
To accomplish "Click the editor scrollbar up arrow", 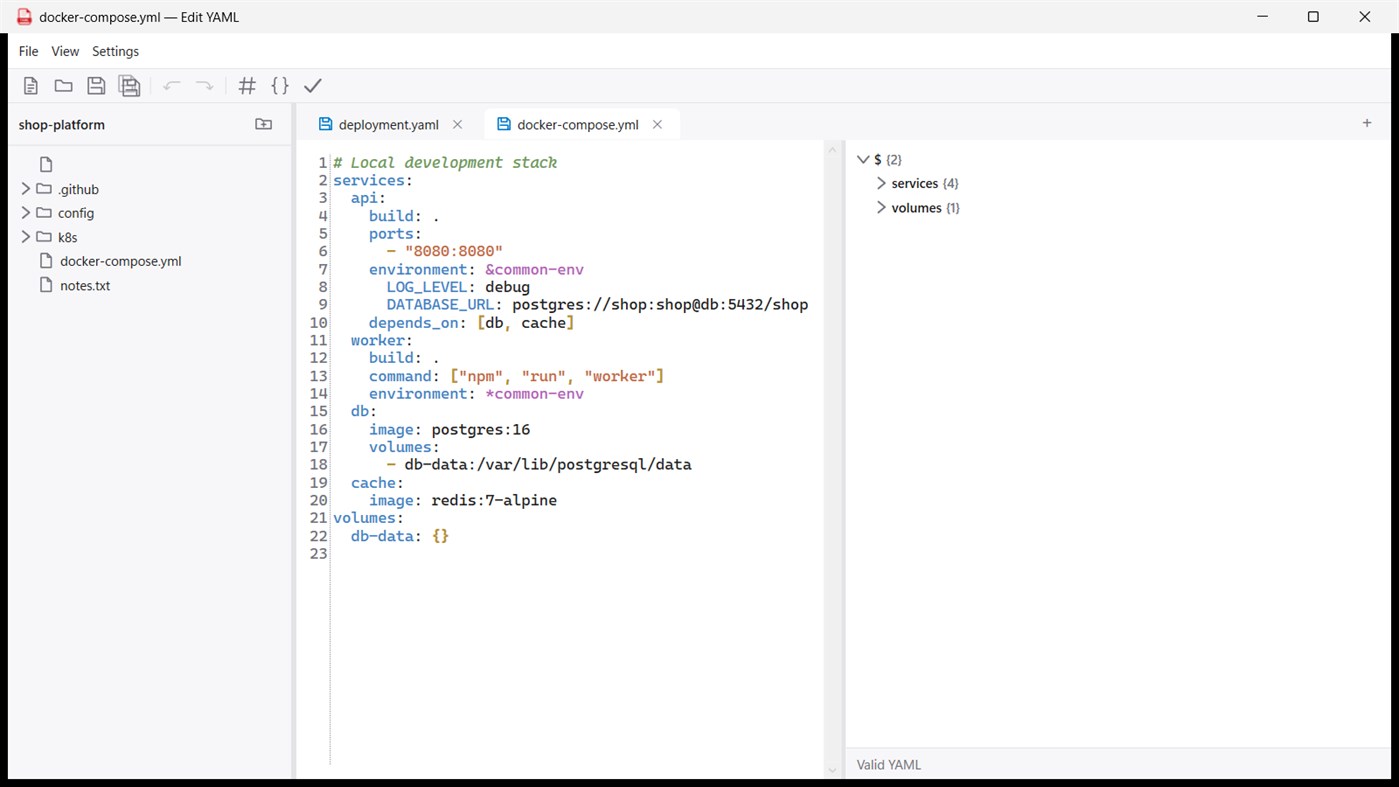I will [832, 150].
